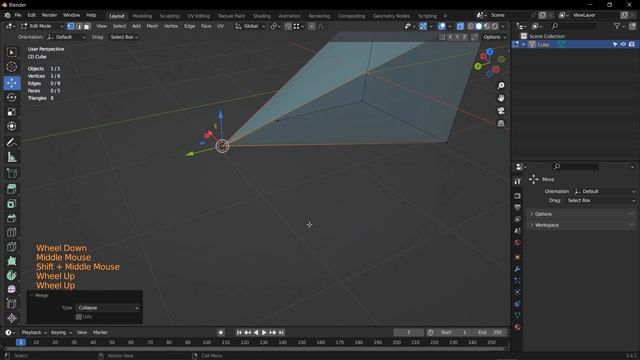Screen dimensions: 640x360
Task: Click the pan view hand icon
Action: coord(501,98)
